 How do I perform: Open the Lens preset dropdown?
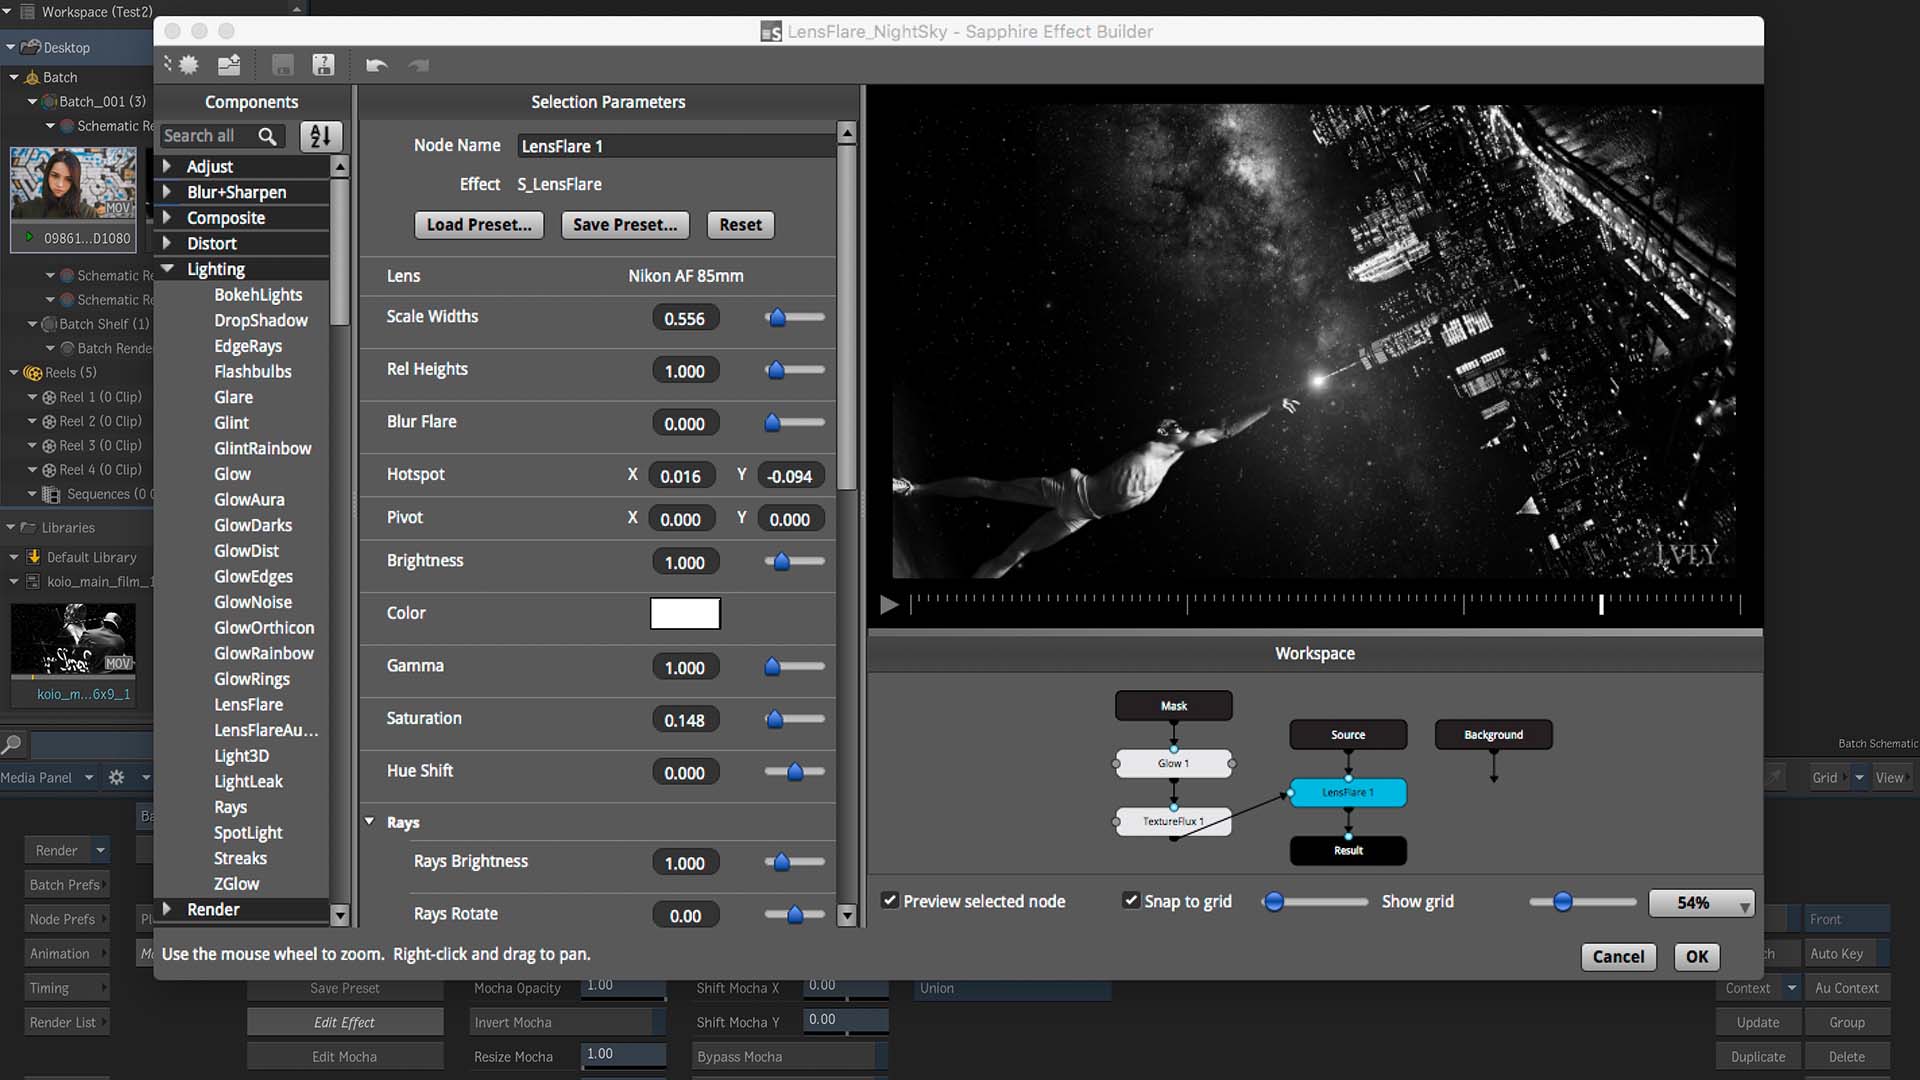684,276
